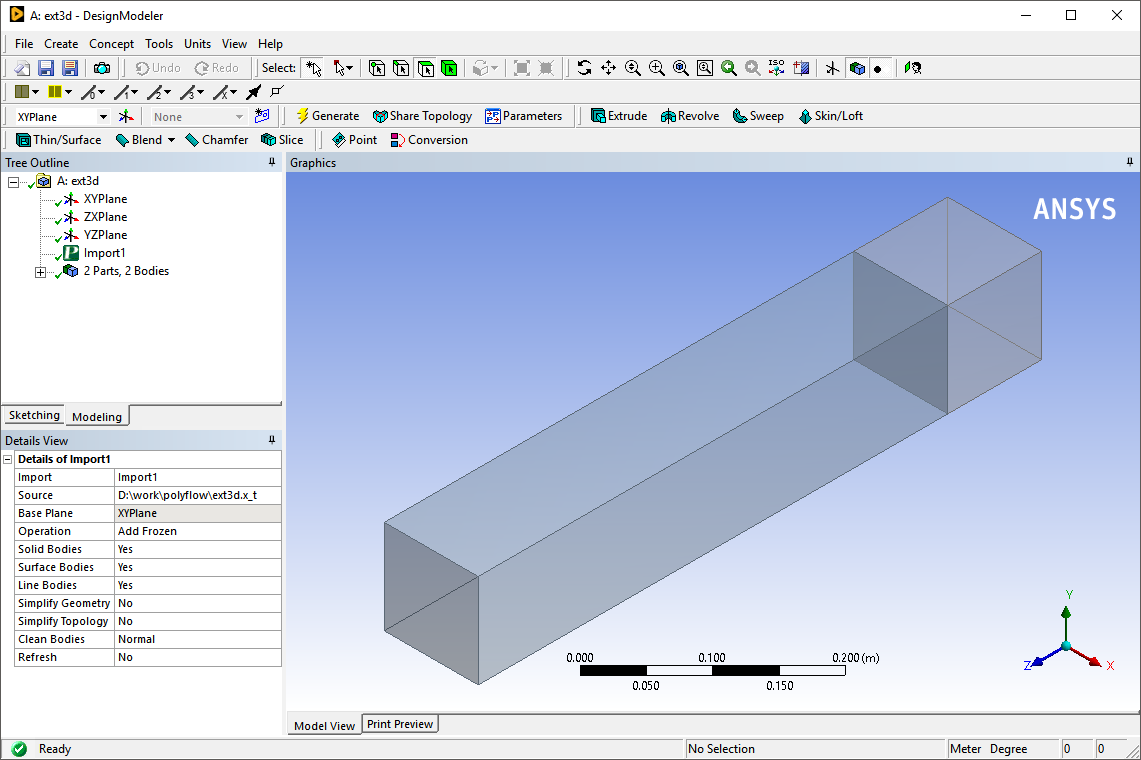
Task: Select the Point/vertex selection filter icon
Action: pyautogui.click(x=377, y=68)
